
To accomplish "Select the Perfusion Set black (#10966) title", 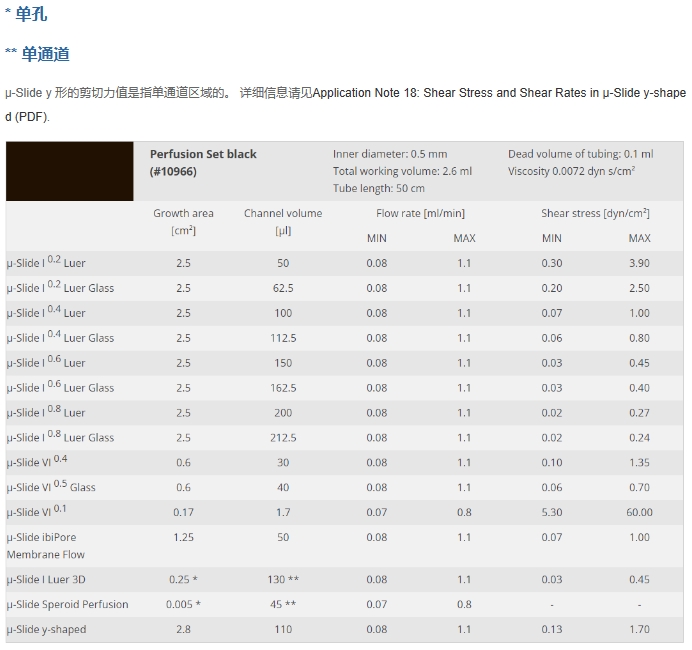I will pos(203,162).
